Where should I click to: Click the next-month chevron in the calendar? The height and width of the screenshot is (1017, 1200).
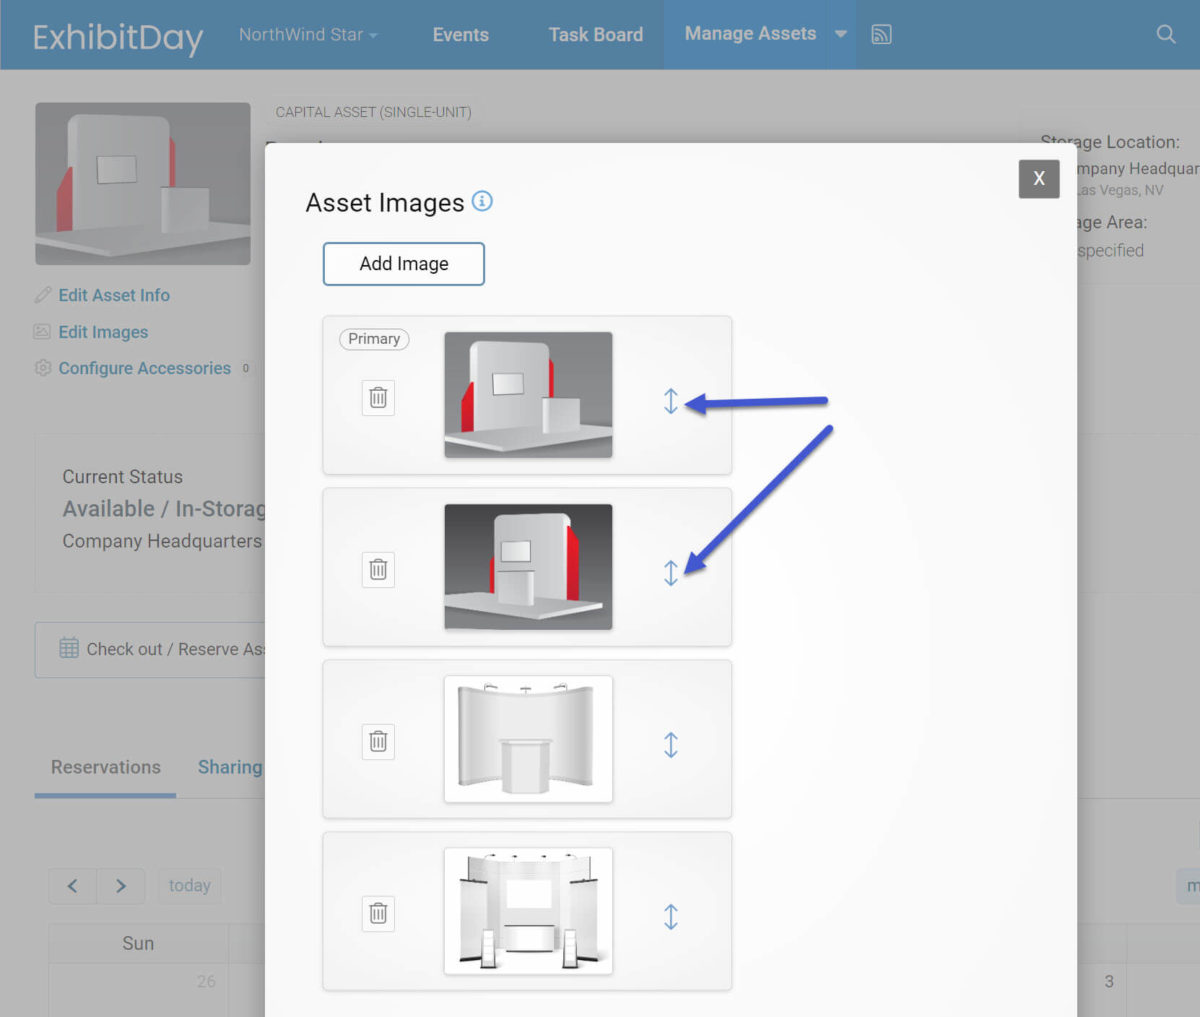coord(121,885)
